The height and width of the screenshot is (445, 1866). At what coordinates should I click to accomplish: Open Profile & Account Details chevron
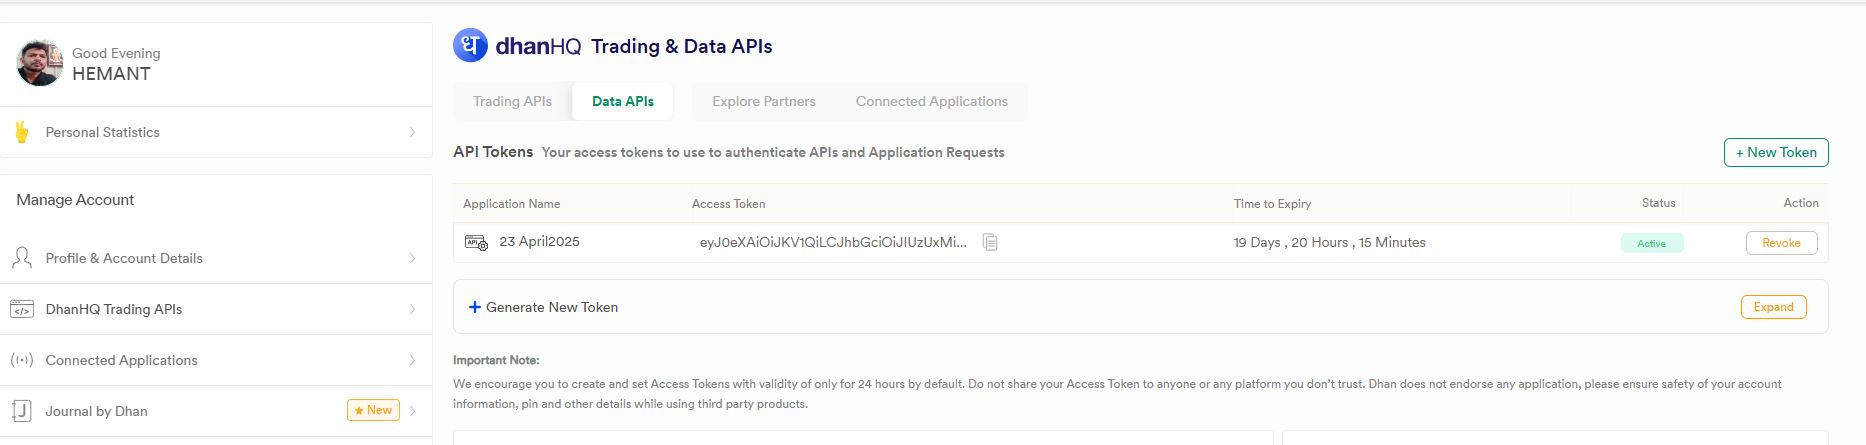coord(412,258)
